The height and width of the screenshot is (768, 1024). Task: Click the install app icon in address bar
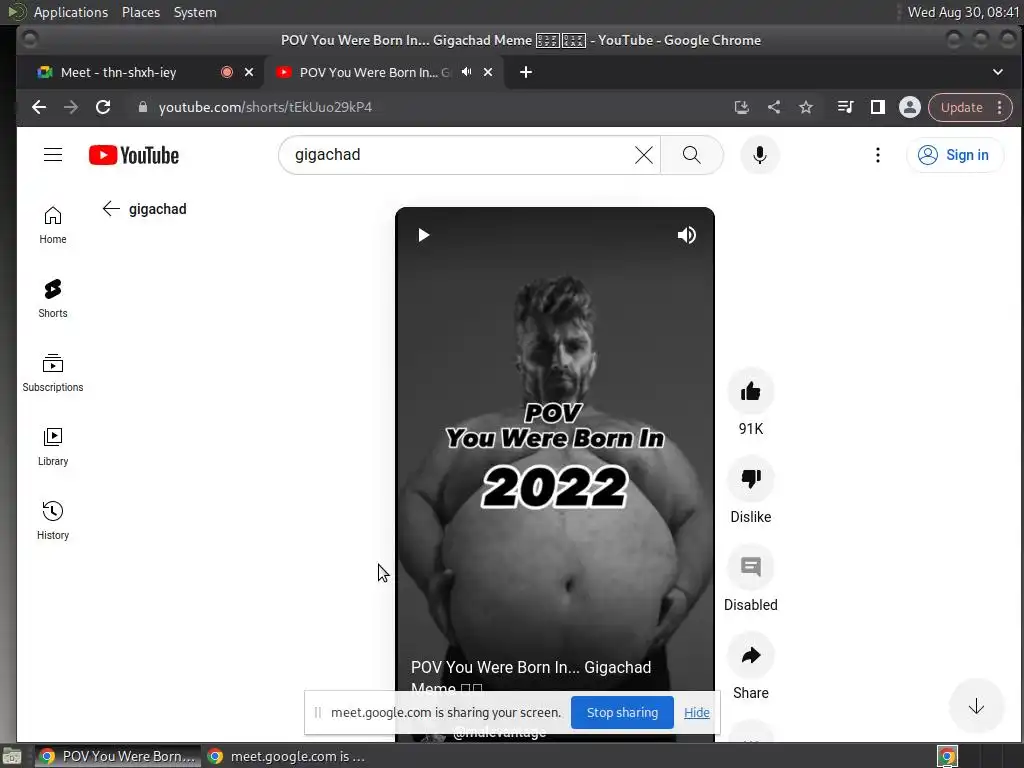[x=741, y=107]
